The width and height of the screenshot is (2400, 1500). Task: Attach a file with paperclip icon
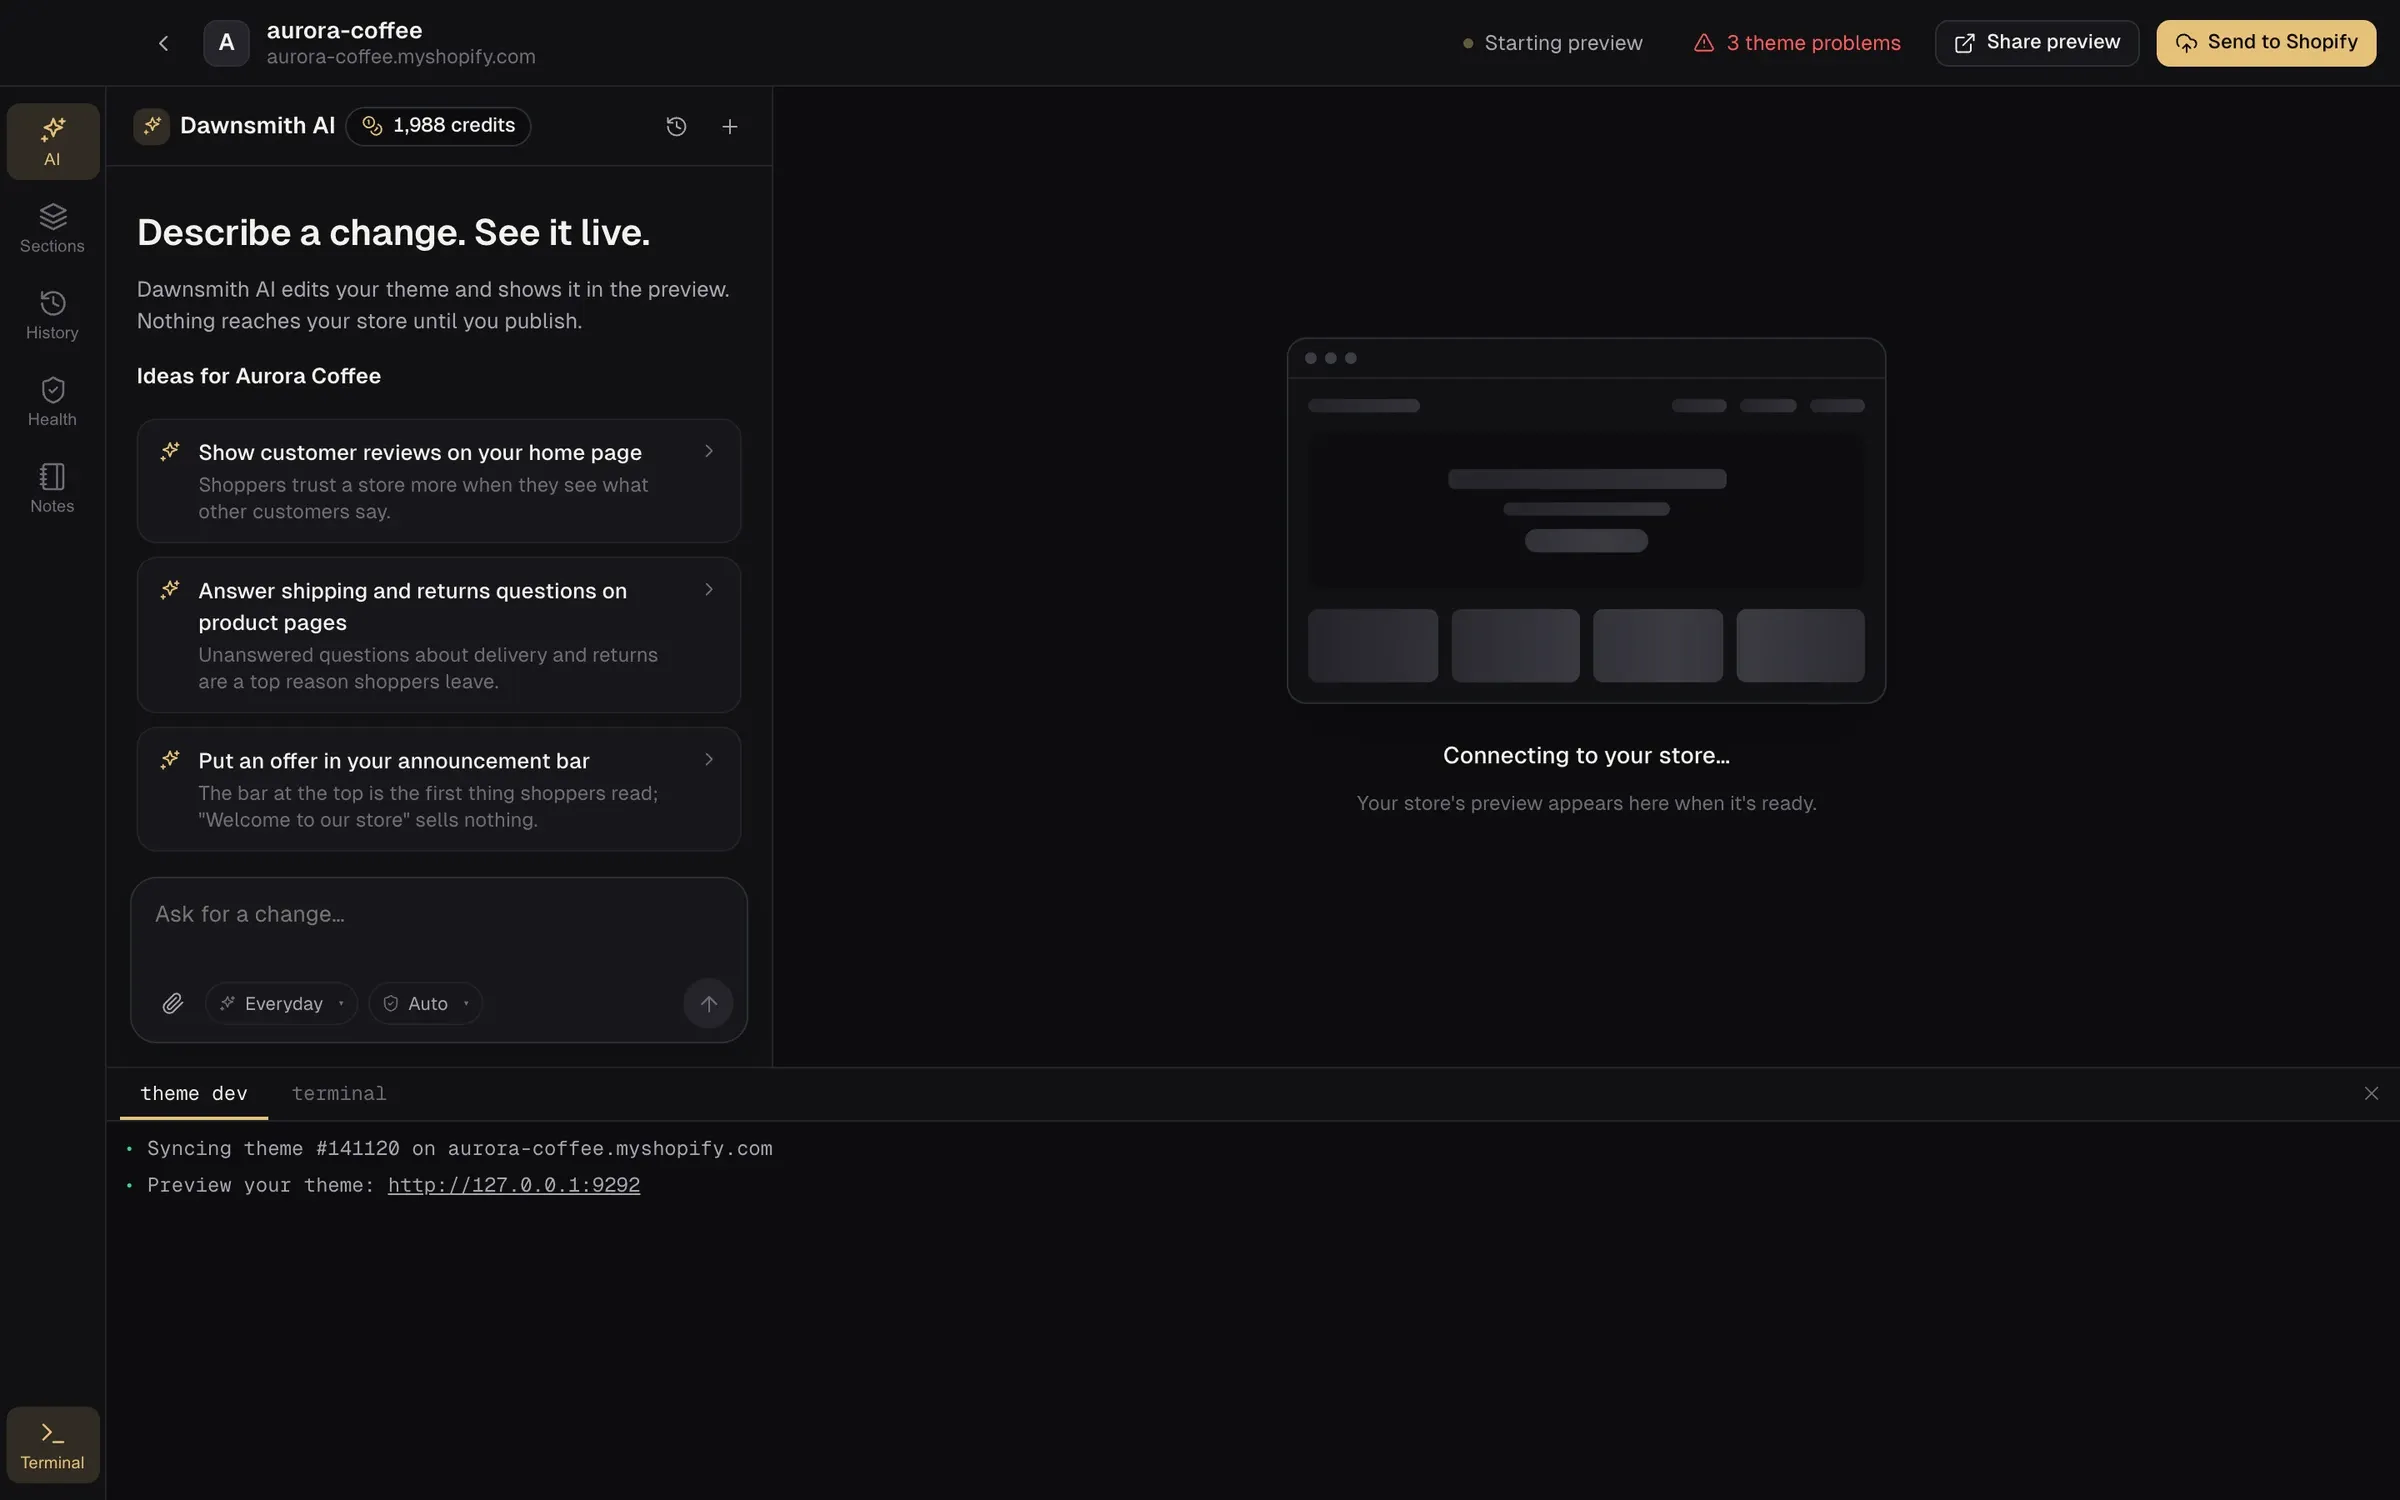click(173, 1003)
